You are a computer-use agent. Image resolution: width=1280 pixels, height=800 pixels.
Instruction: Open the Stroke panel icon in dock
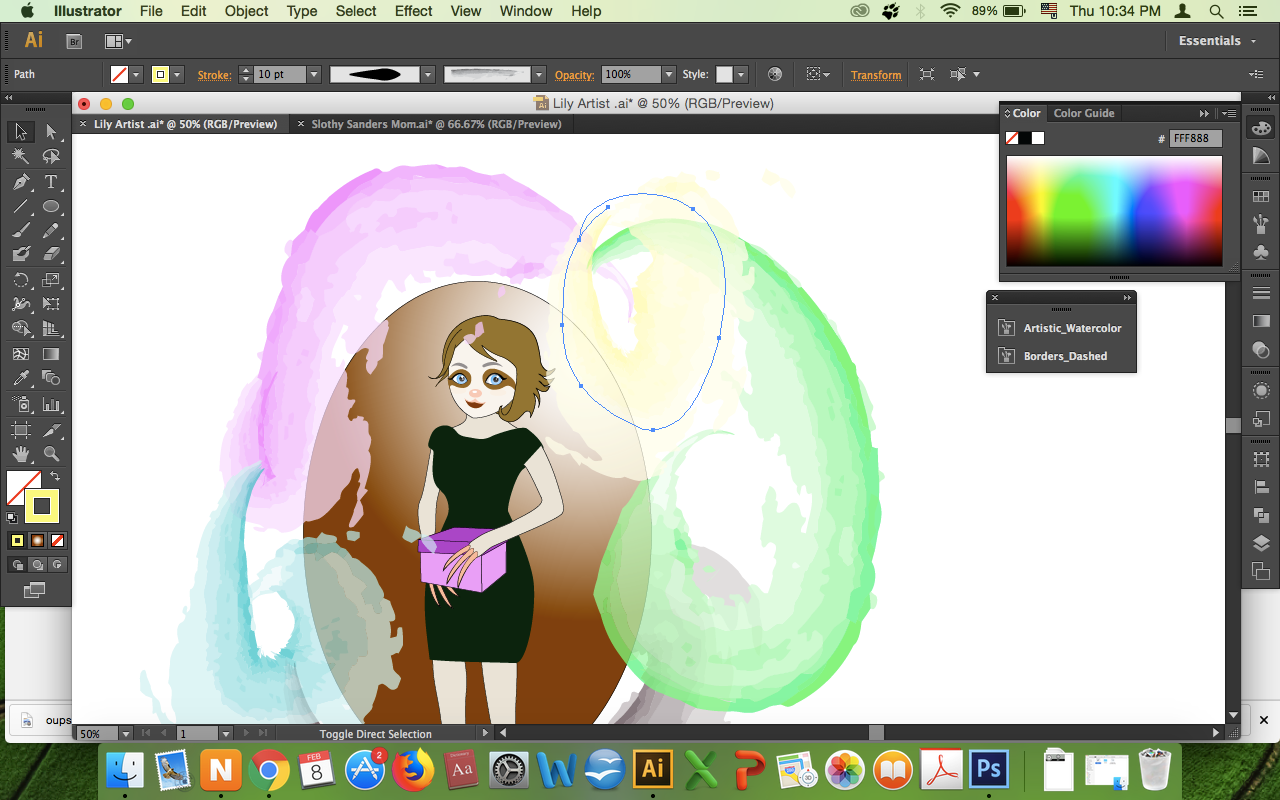(1261, 293)
